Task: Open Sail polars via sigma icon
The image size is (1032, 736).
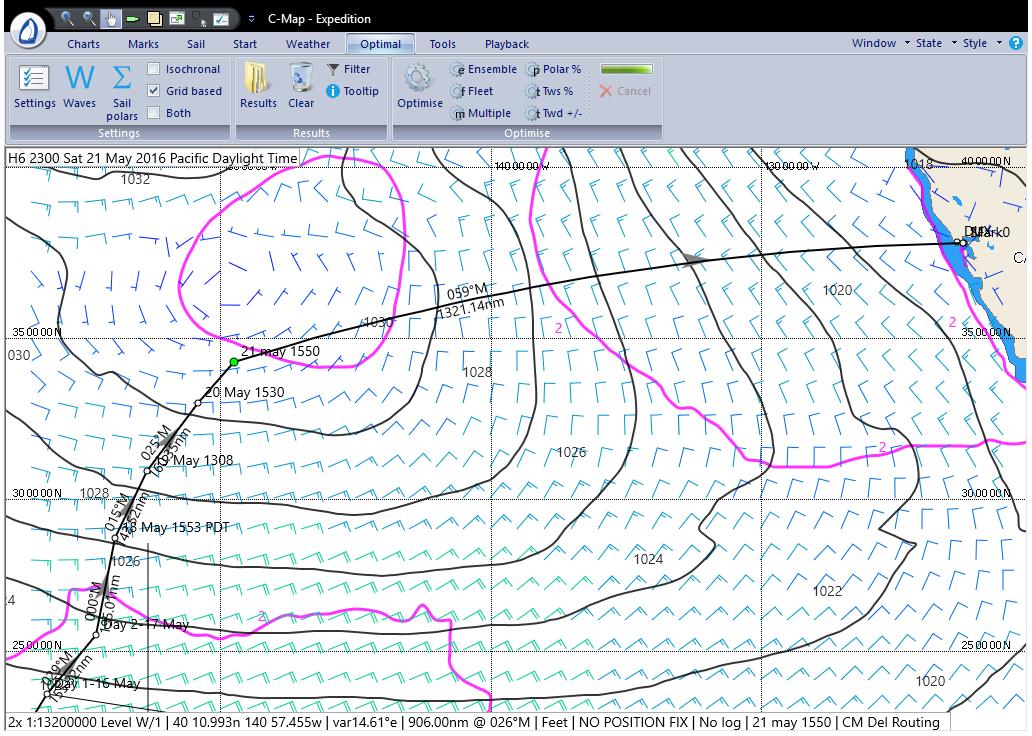Action: 122,79
